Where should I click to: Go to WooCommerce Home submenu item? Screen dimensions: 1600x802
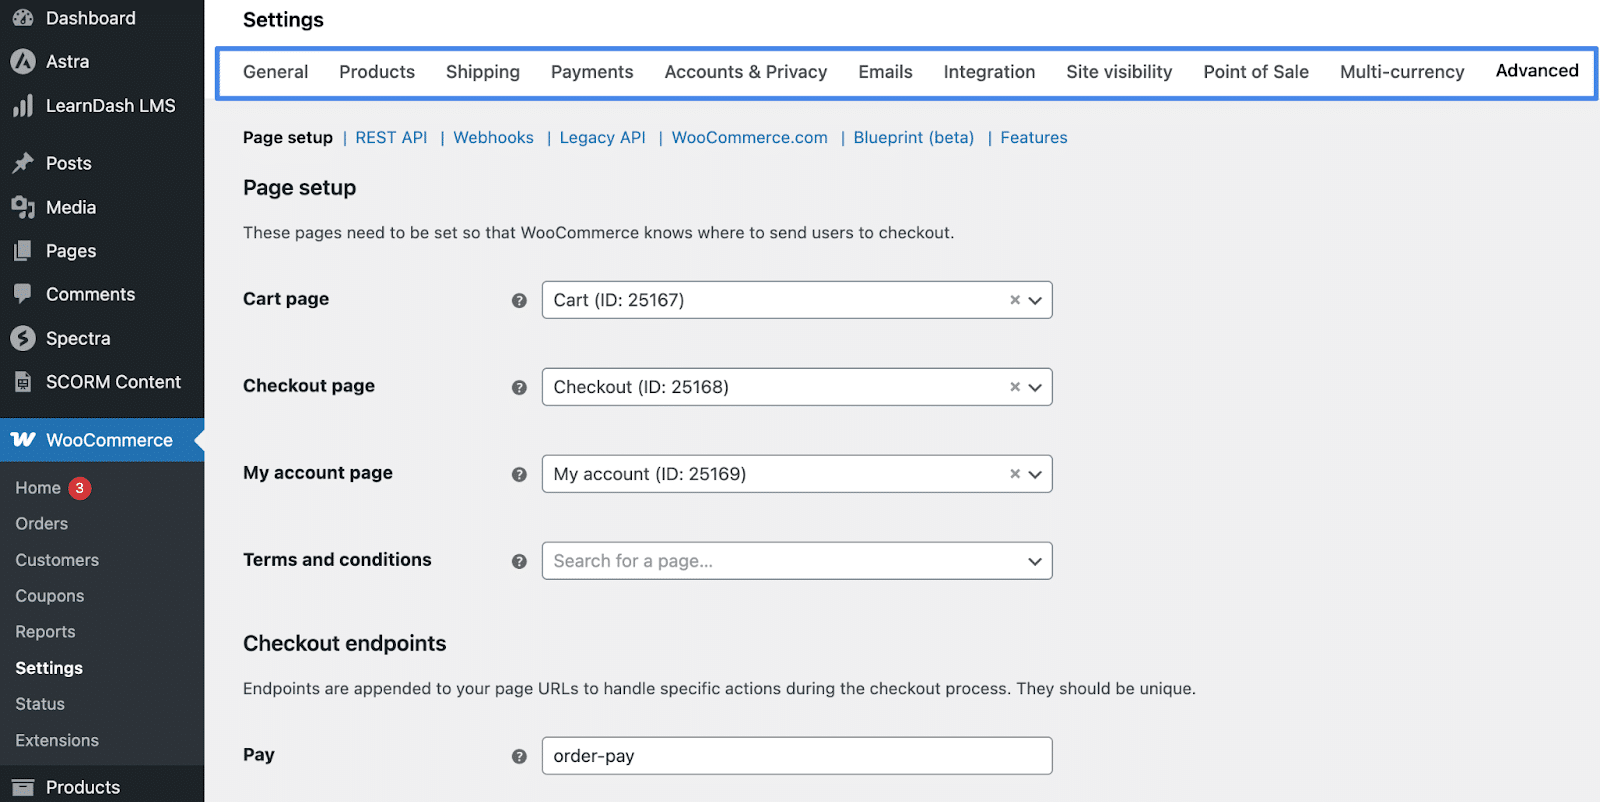pyautogui.click(x=38, y=488)
